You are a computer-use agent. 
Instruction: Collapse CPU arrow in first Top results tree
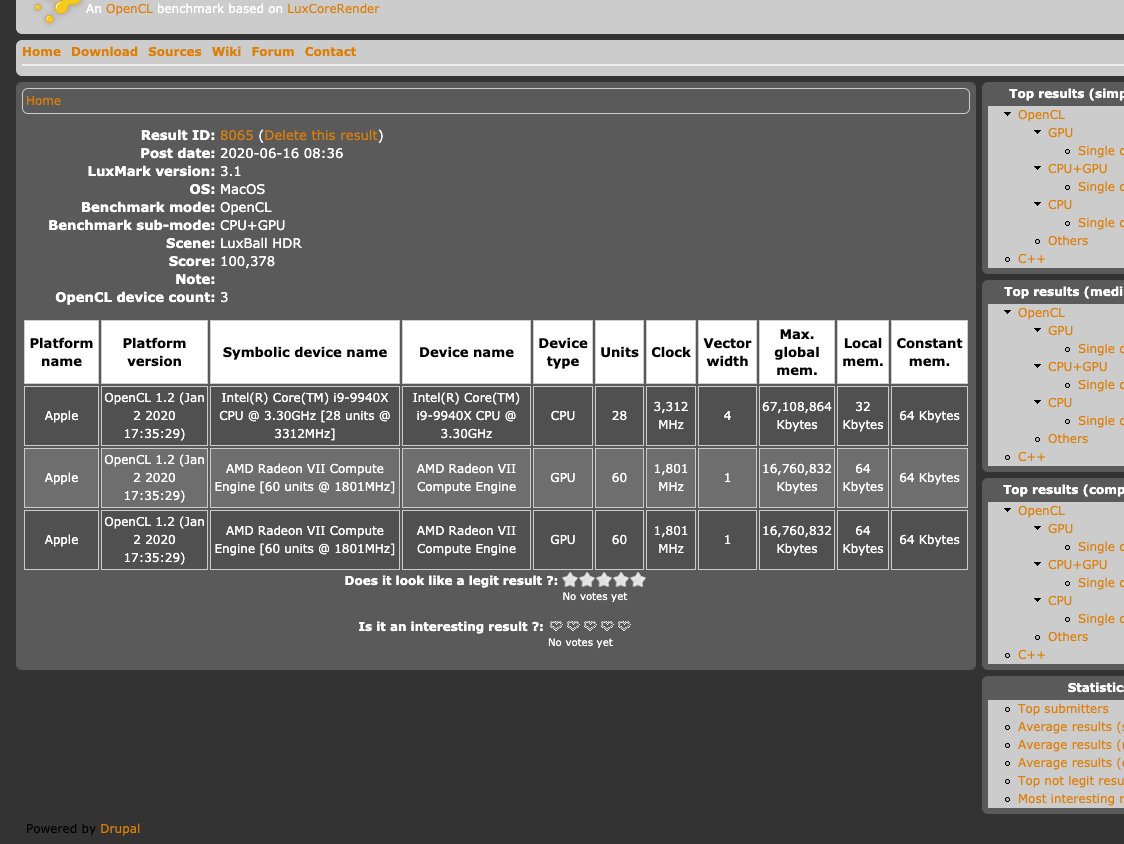1037,204
